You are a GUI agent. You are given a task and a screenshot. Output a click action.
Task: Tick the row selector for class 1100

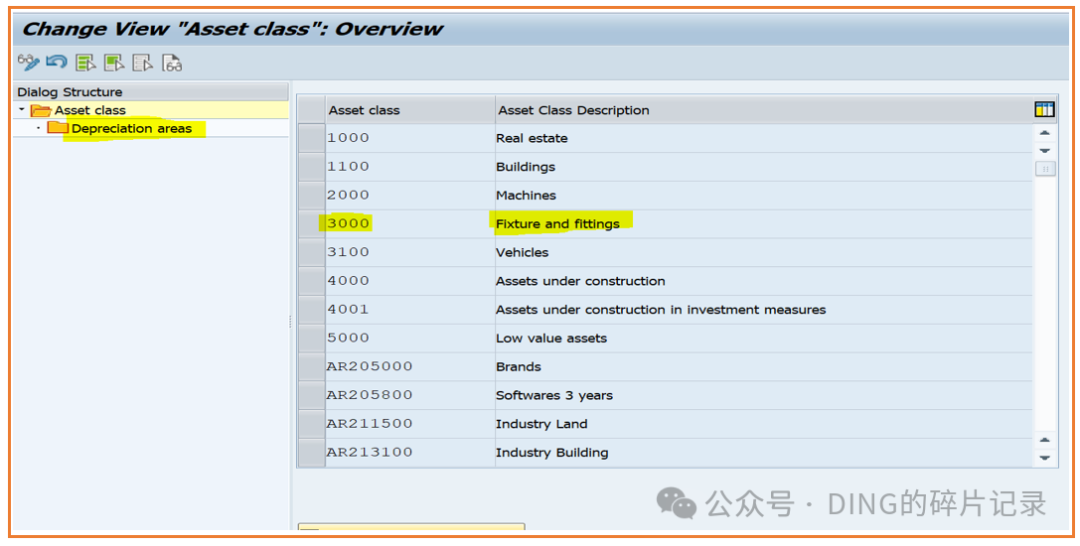[311, 167]
